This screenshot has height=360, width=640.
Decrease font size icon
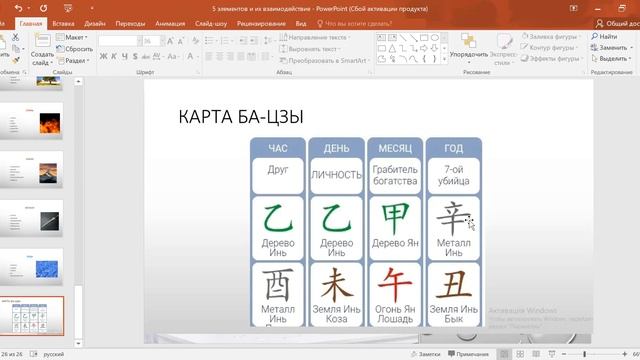pos(180,41)
